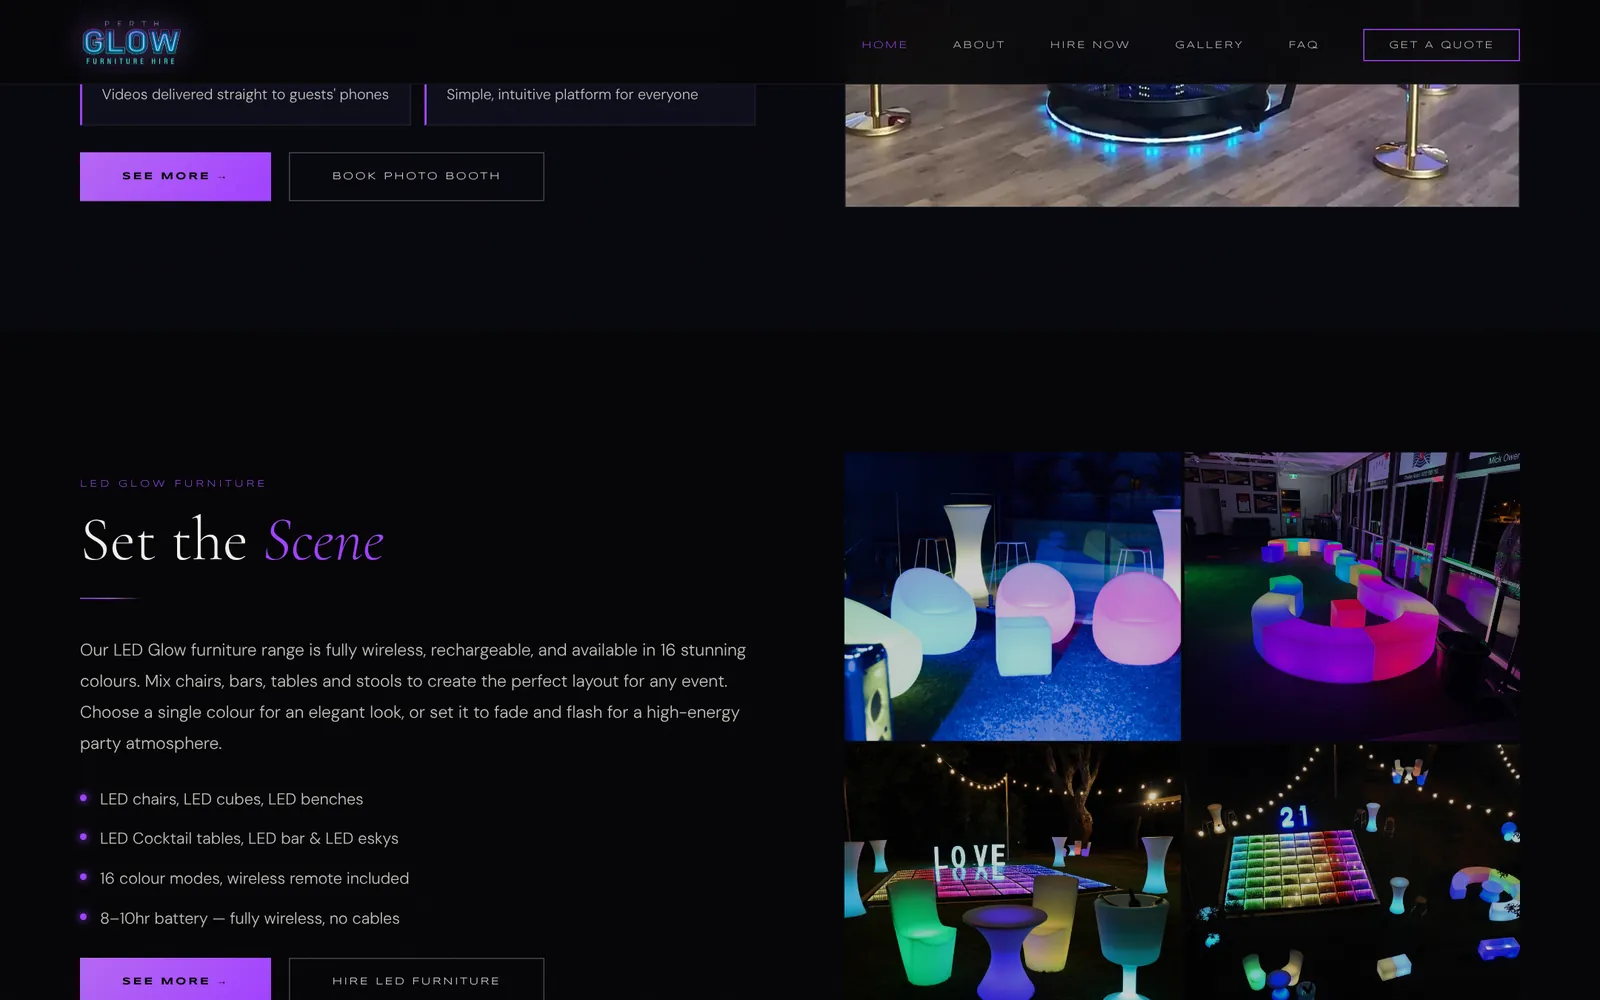Open the 21 LED dance floor photo
This screenshot has width=1600, height=1000.
[1352, 872]
